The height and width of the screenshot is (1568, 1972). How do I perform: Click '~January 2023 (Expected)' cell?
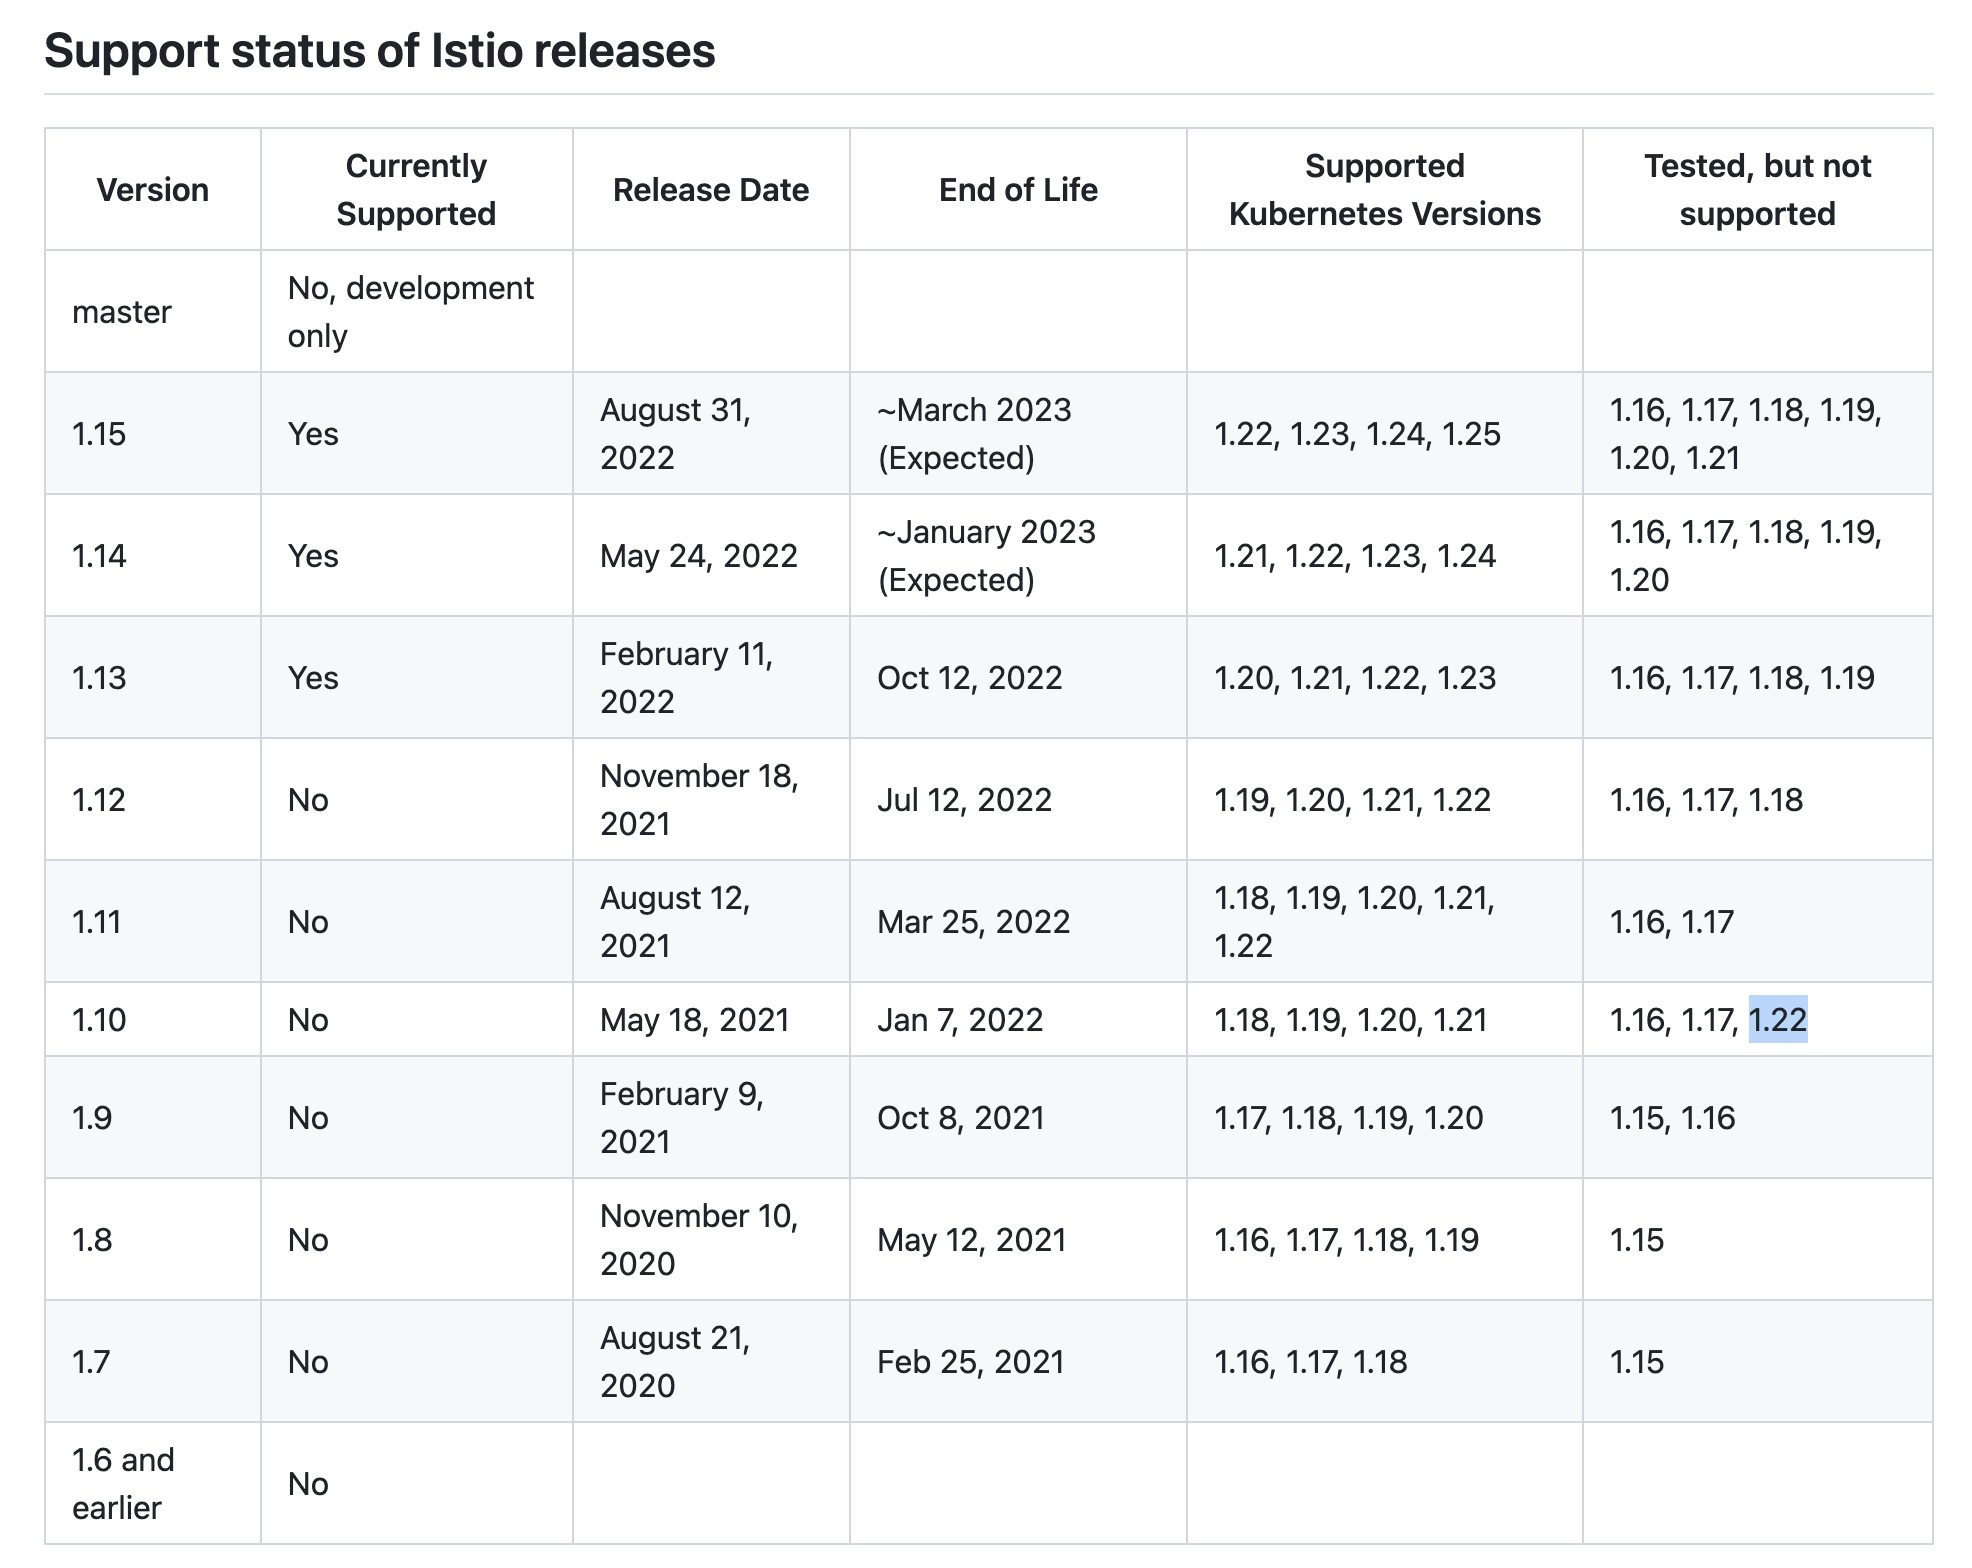coord(1018,555)
